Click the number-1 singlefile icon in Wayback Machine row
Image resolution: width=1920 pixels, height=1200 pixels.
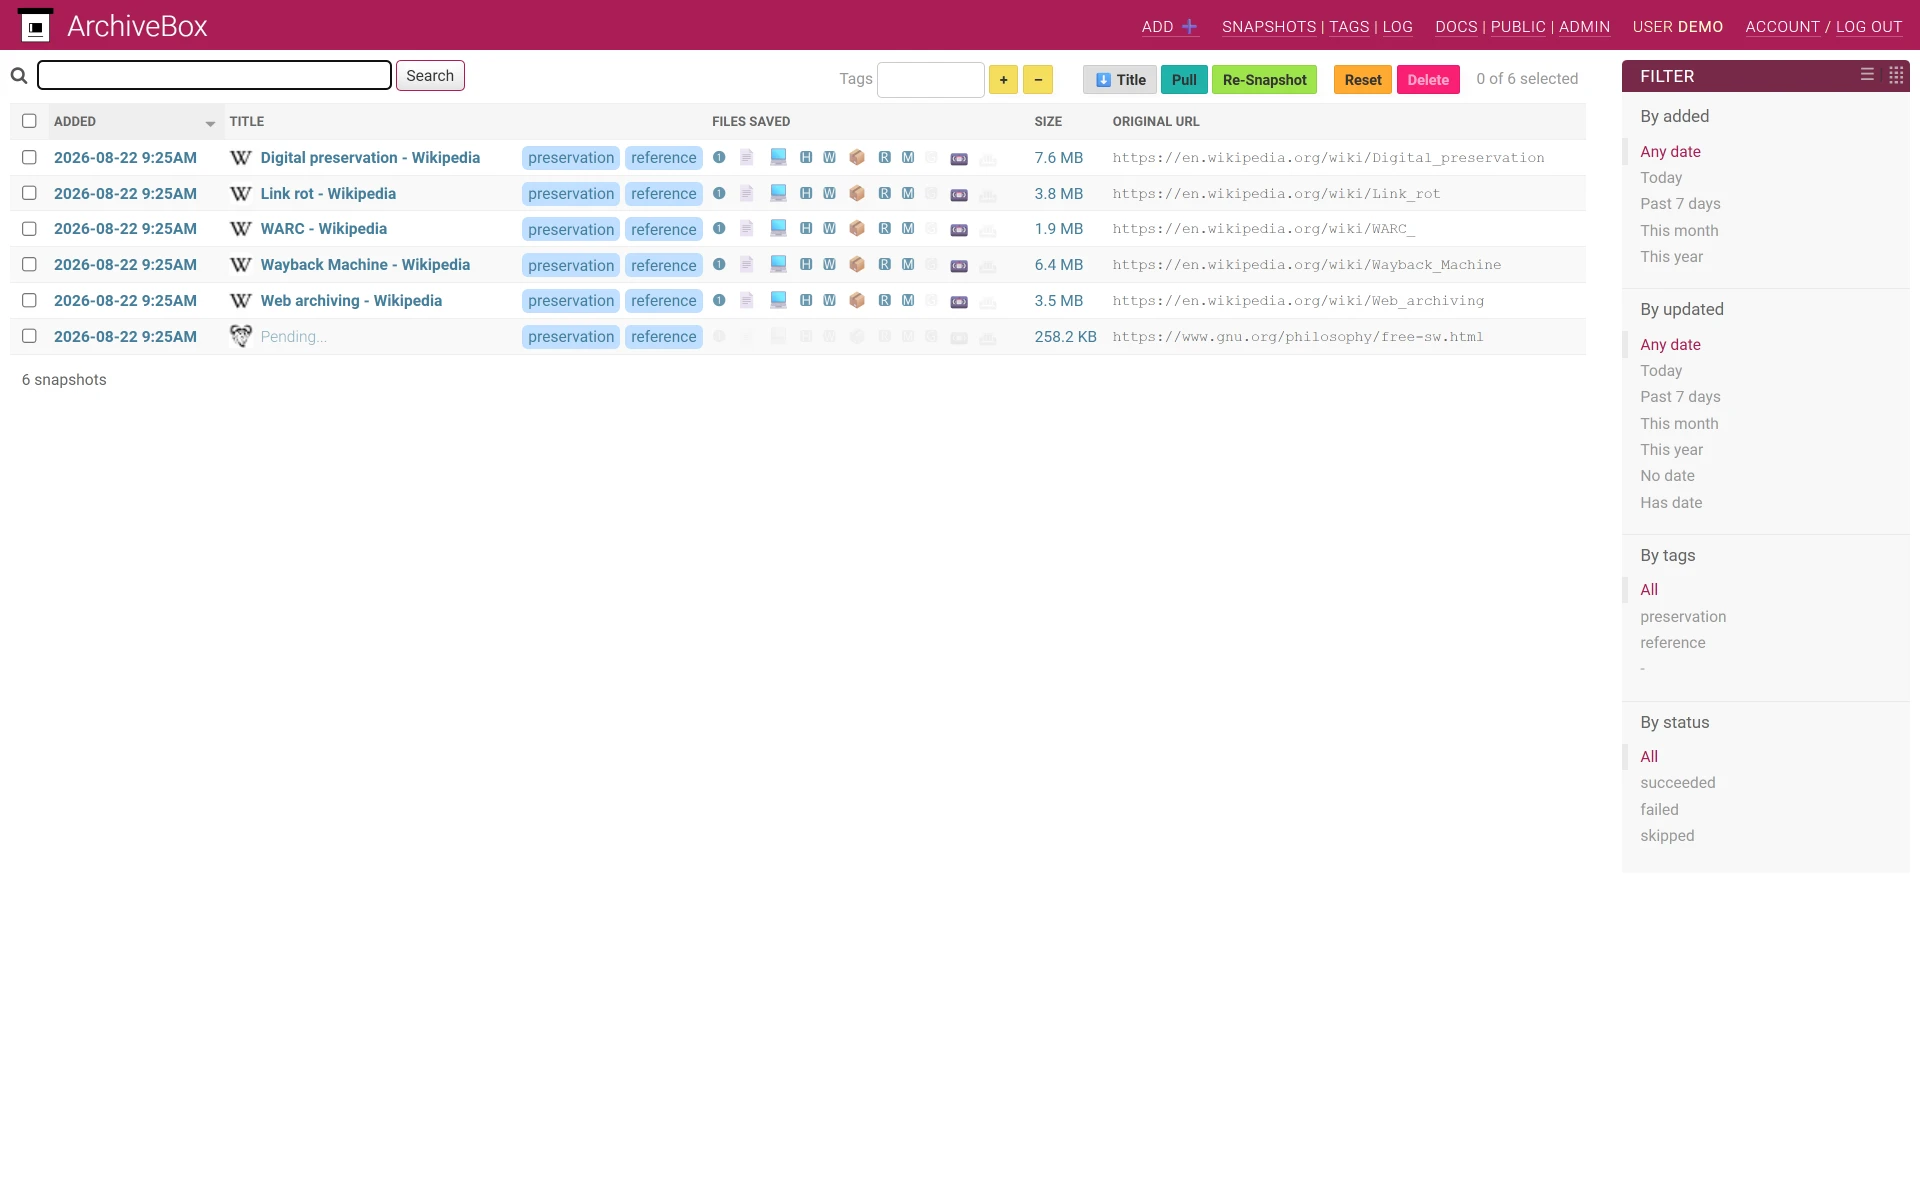coord(719,265)
